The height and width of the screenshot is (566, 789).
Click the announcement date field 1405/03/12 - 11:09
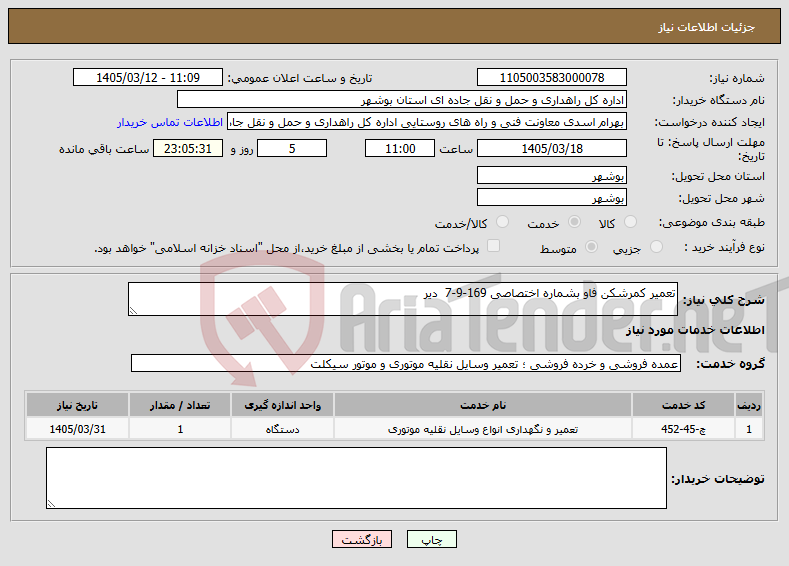[148, 77]
